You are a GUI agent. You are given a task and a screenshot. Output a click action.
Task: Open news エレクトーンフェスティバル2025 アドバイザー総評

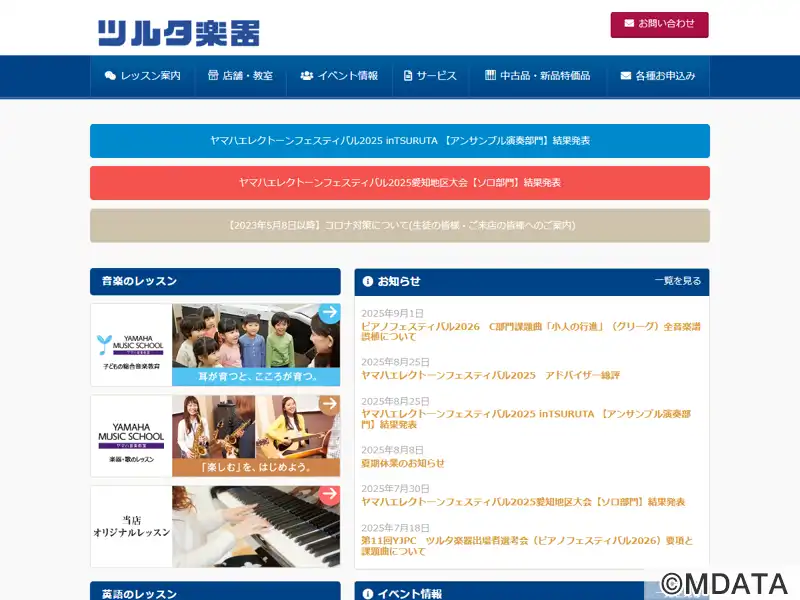490,376
